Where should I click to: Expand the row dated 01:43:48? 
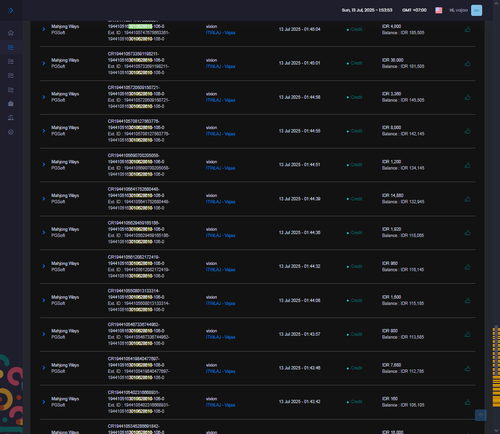pyautogui.click(x=44, y=368)
